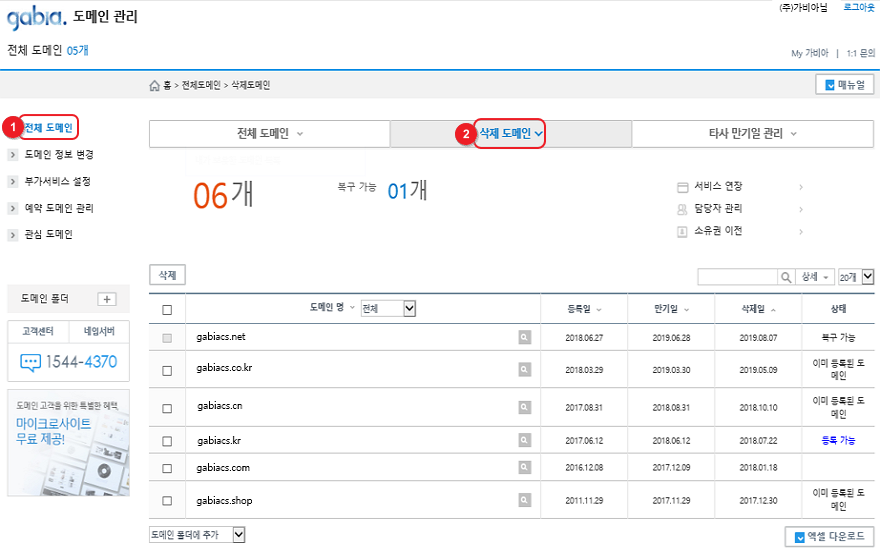Click the 01개 recoverable count
Viewport: 880px width, 554px height.
(407, 191)
